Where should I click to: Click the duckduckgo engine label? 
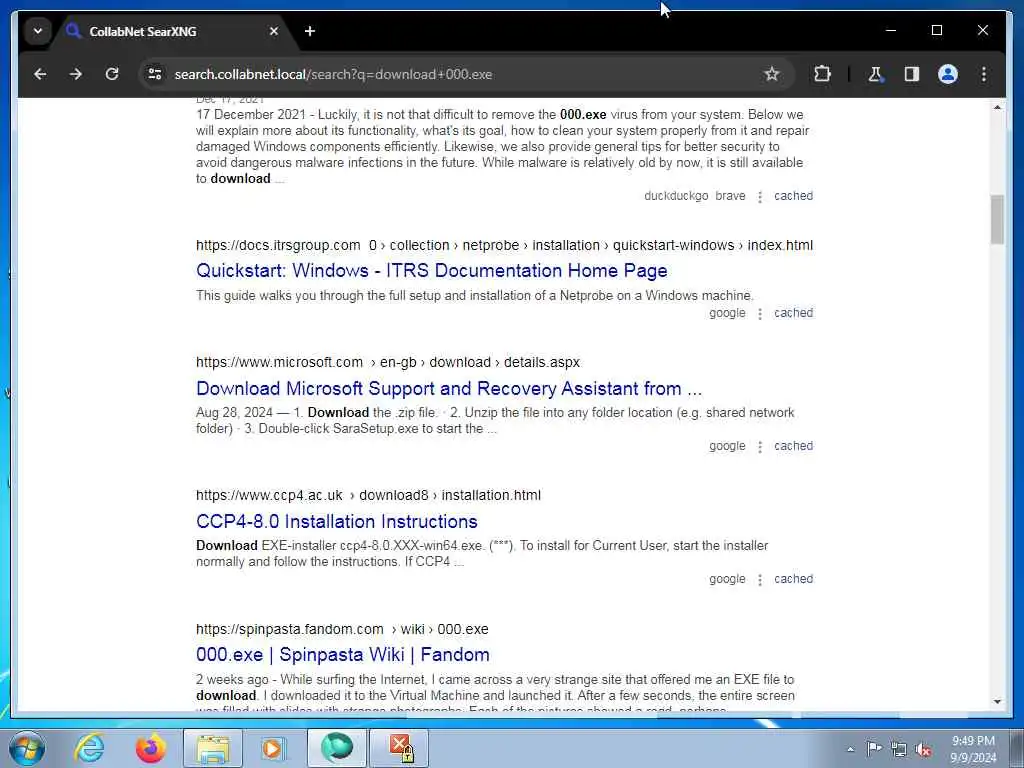click(x=676, y=195)
